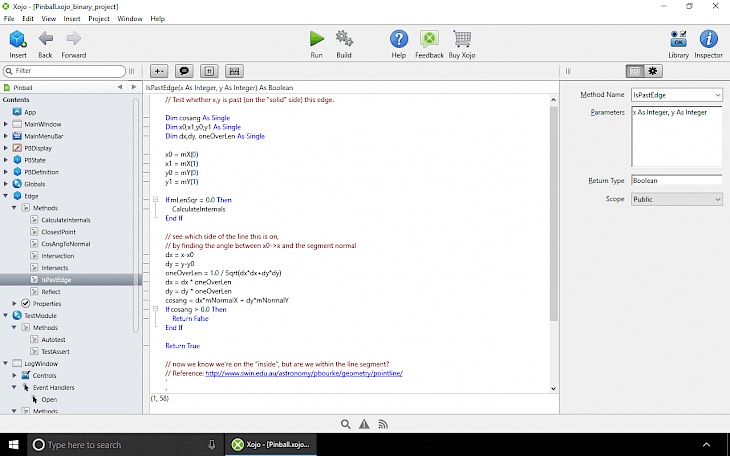
Task: Expand the PBDefinition tree node
Action: (x=6, y=172)
